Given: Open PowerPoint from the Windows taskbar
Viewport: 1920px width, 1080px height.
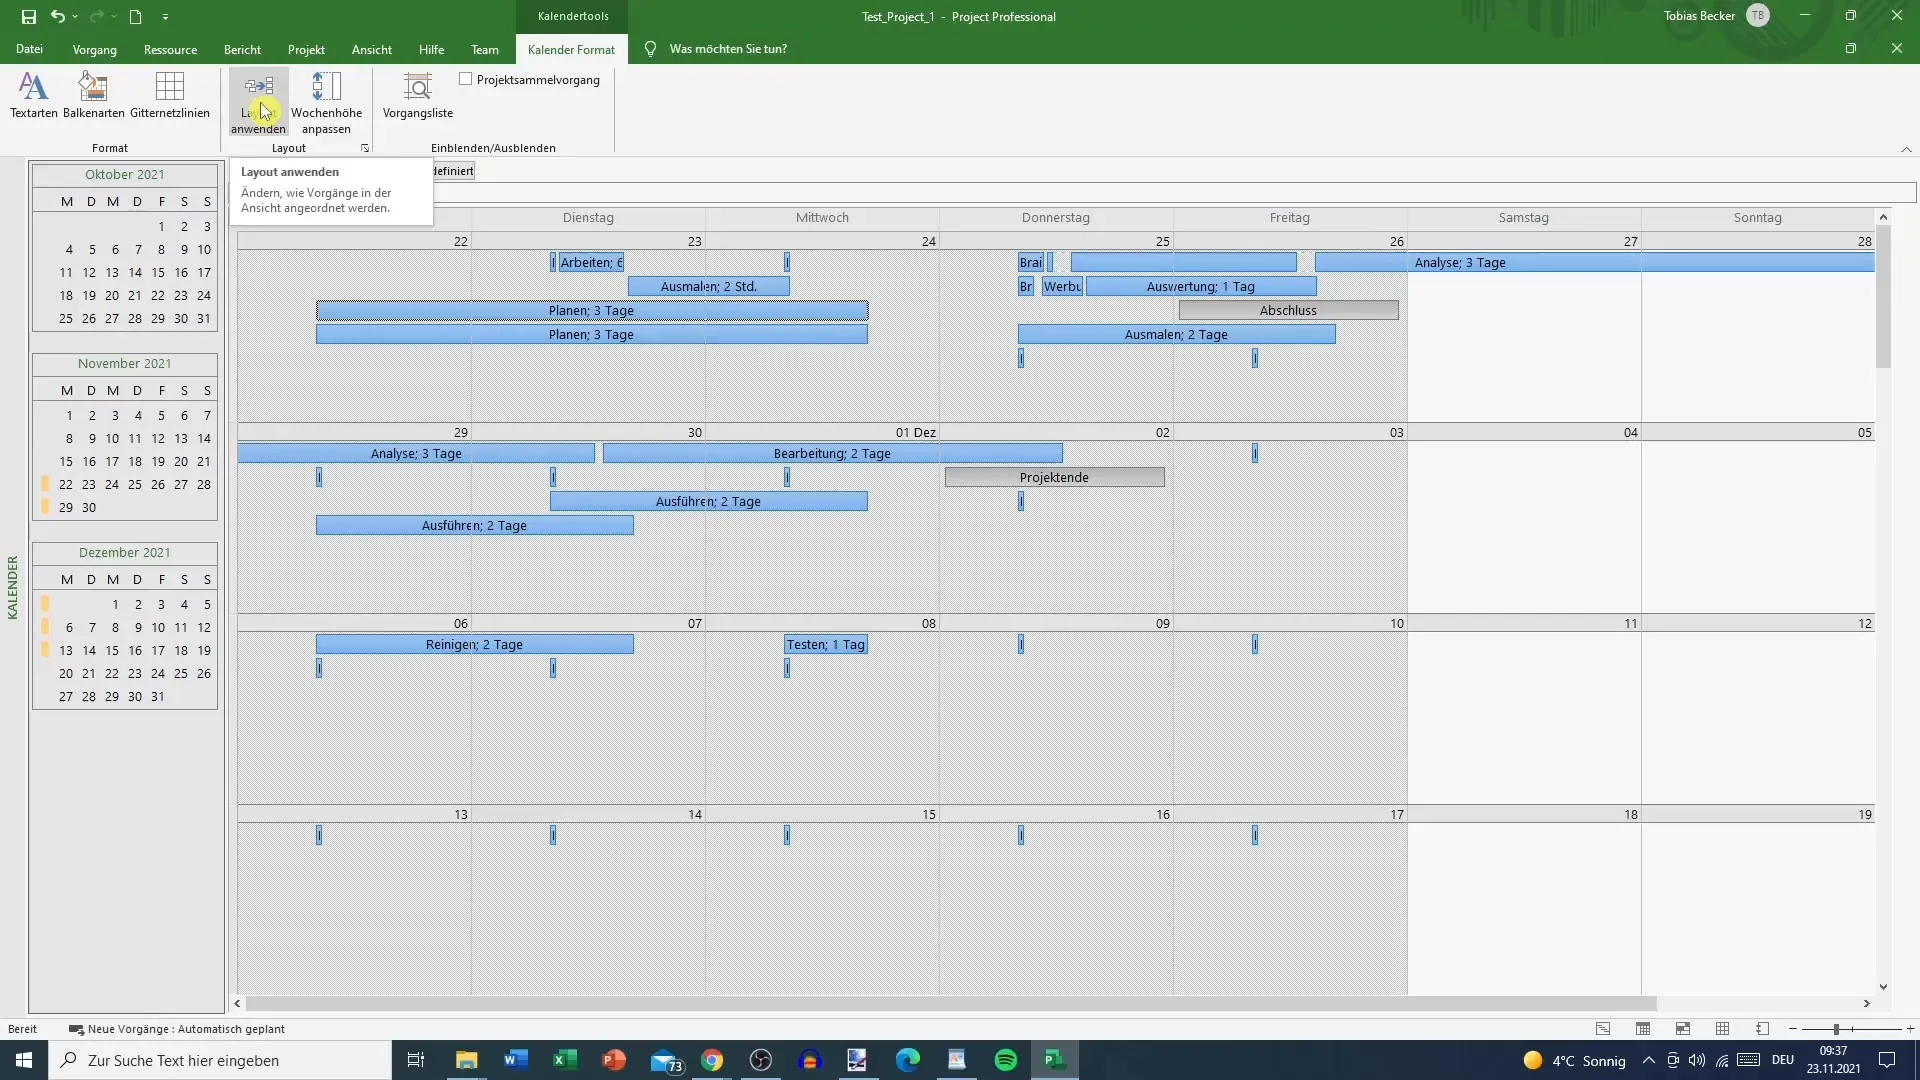Looking at the screenshot, I should 614,1060.
